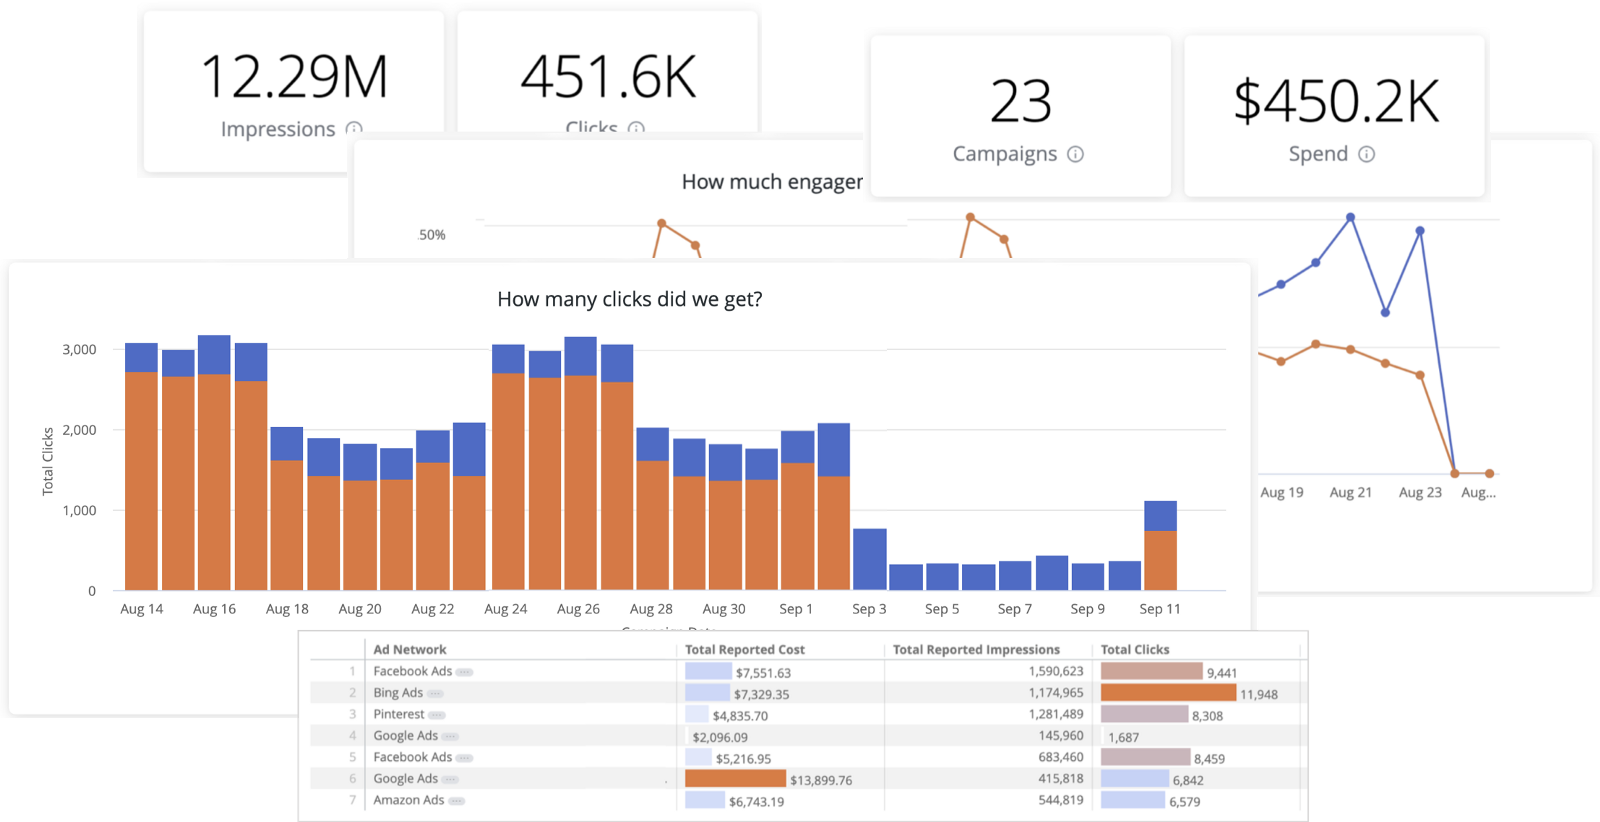Sort by Total Reported Impressions header
This screenshot has height=822, width=1600.
(976, 649)
